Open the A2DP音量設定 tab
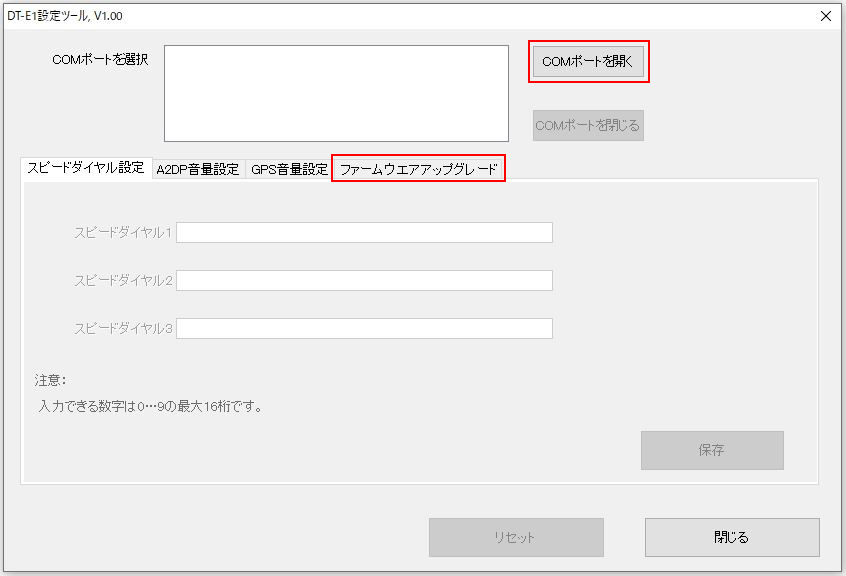Viewport: 846px width, 576px height. [198, 170]
